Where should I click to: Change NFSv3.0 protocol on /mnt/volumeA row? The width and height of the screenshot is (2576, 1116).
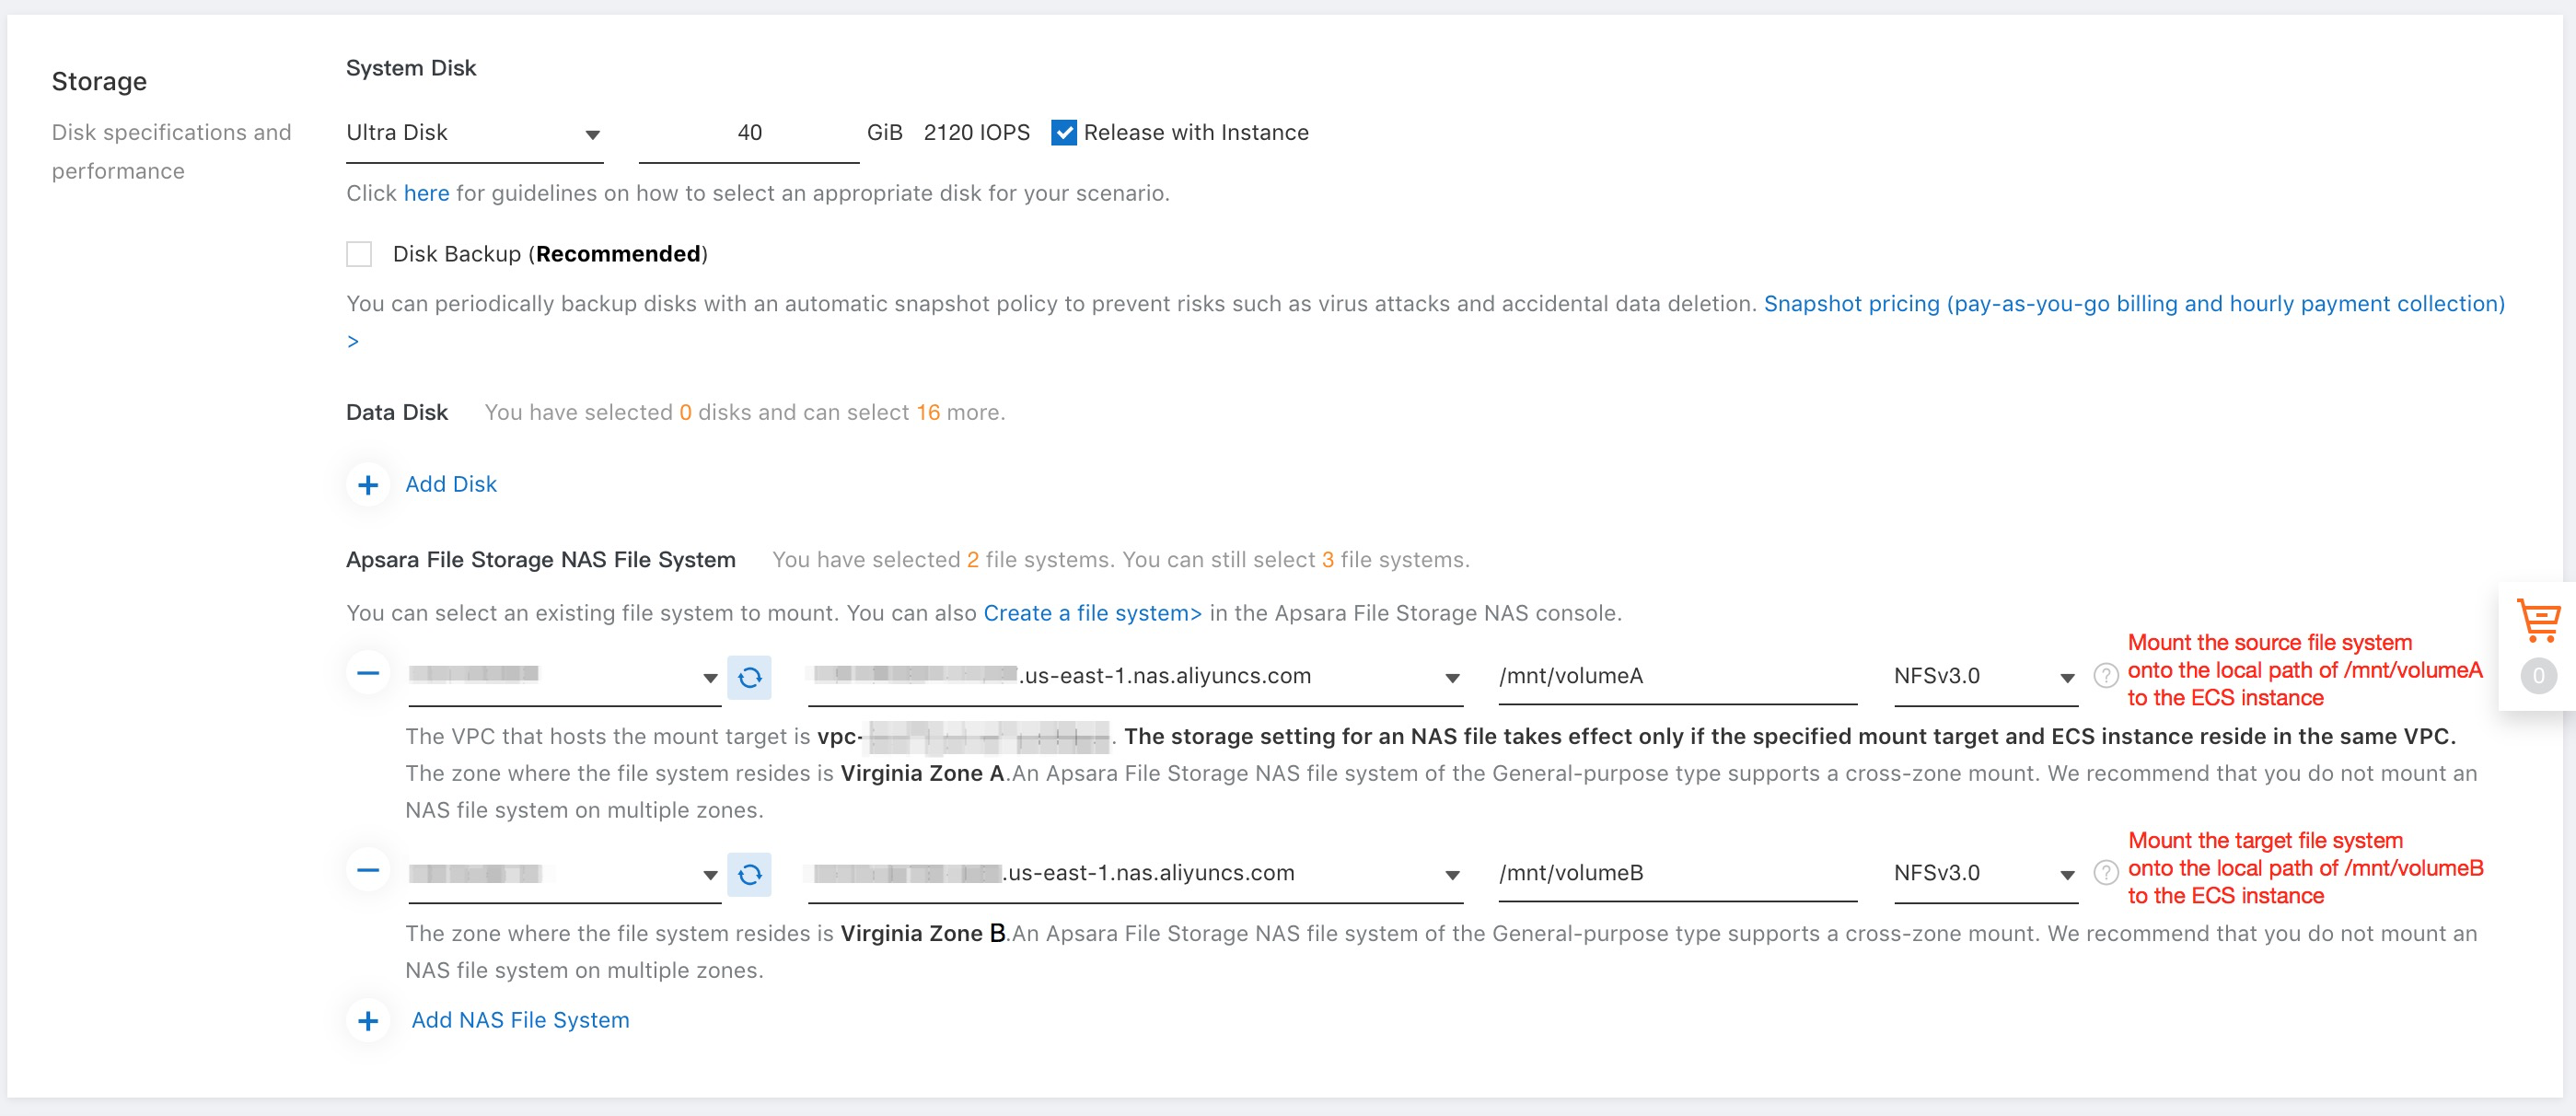coord(1985,677)
